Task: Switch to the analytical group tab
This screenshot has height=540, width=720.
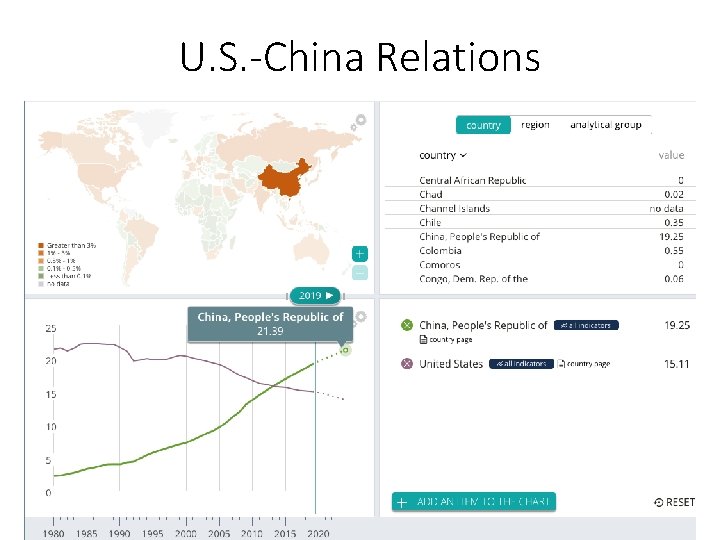Action: coord(606,124)
